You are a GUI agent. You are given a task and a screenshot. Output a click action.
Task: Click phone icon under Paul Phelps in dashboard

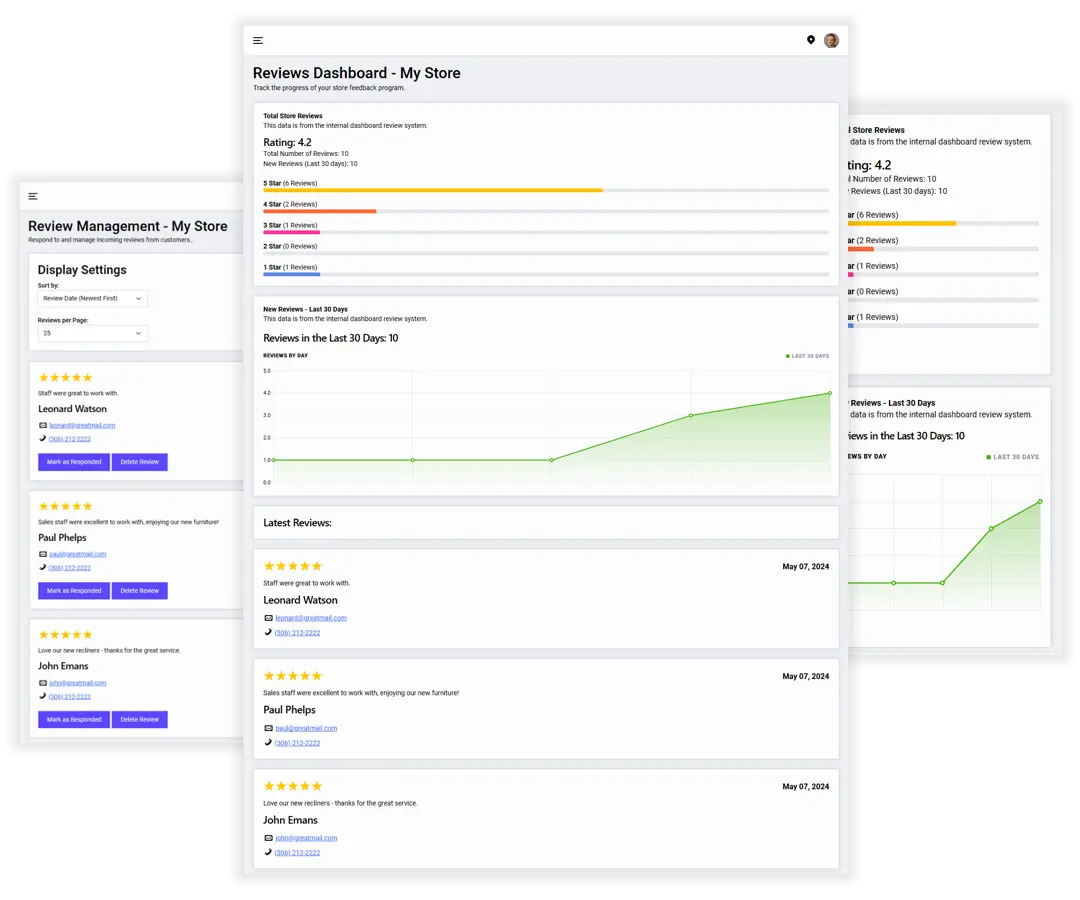click(x=268, y=743)
